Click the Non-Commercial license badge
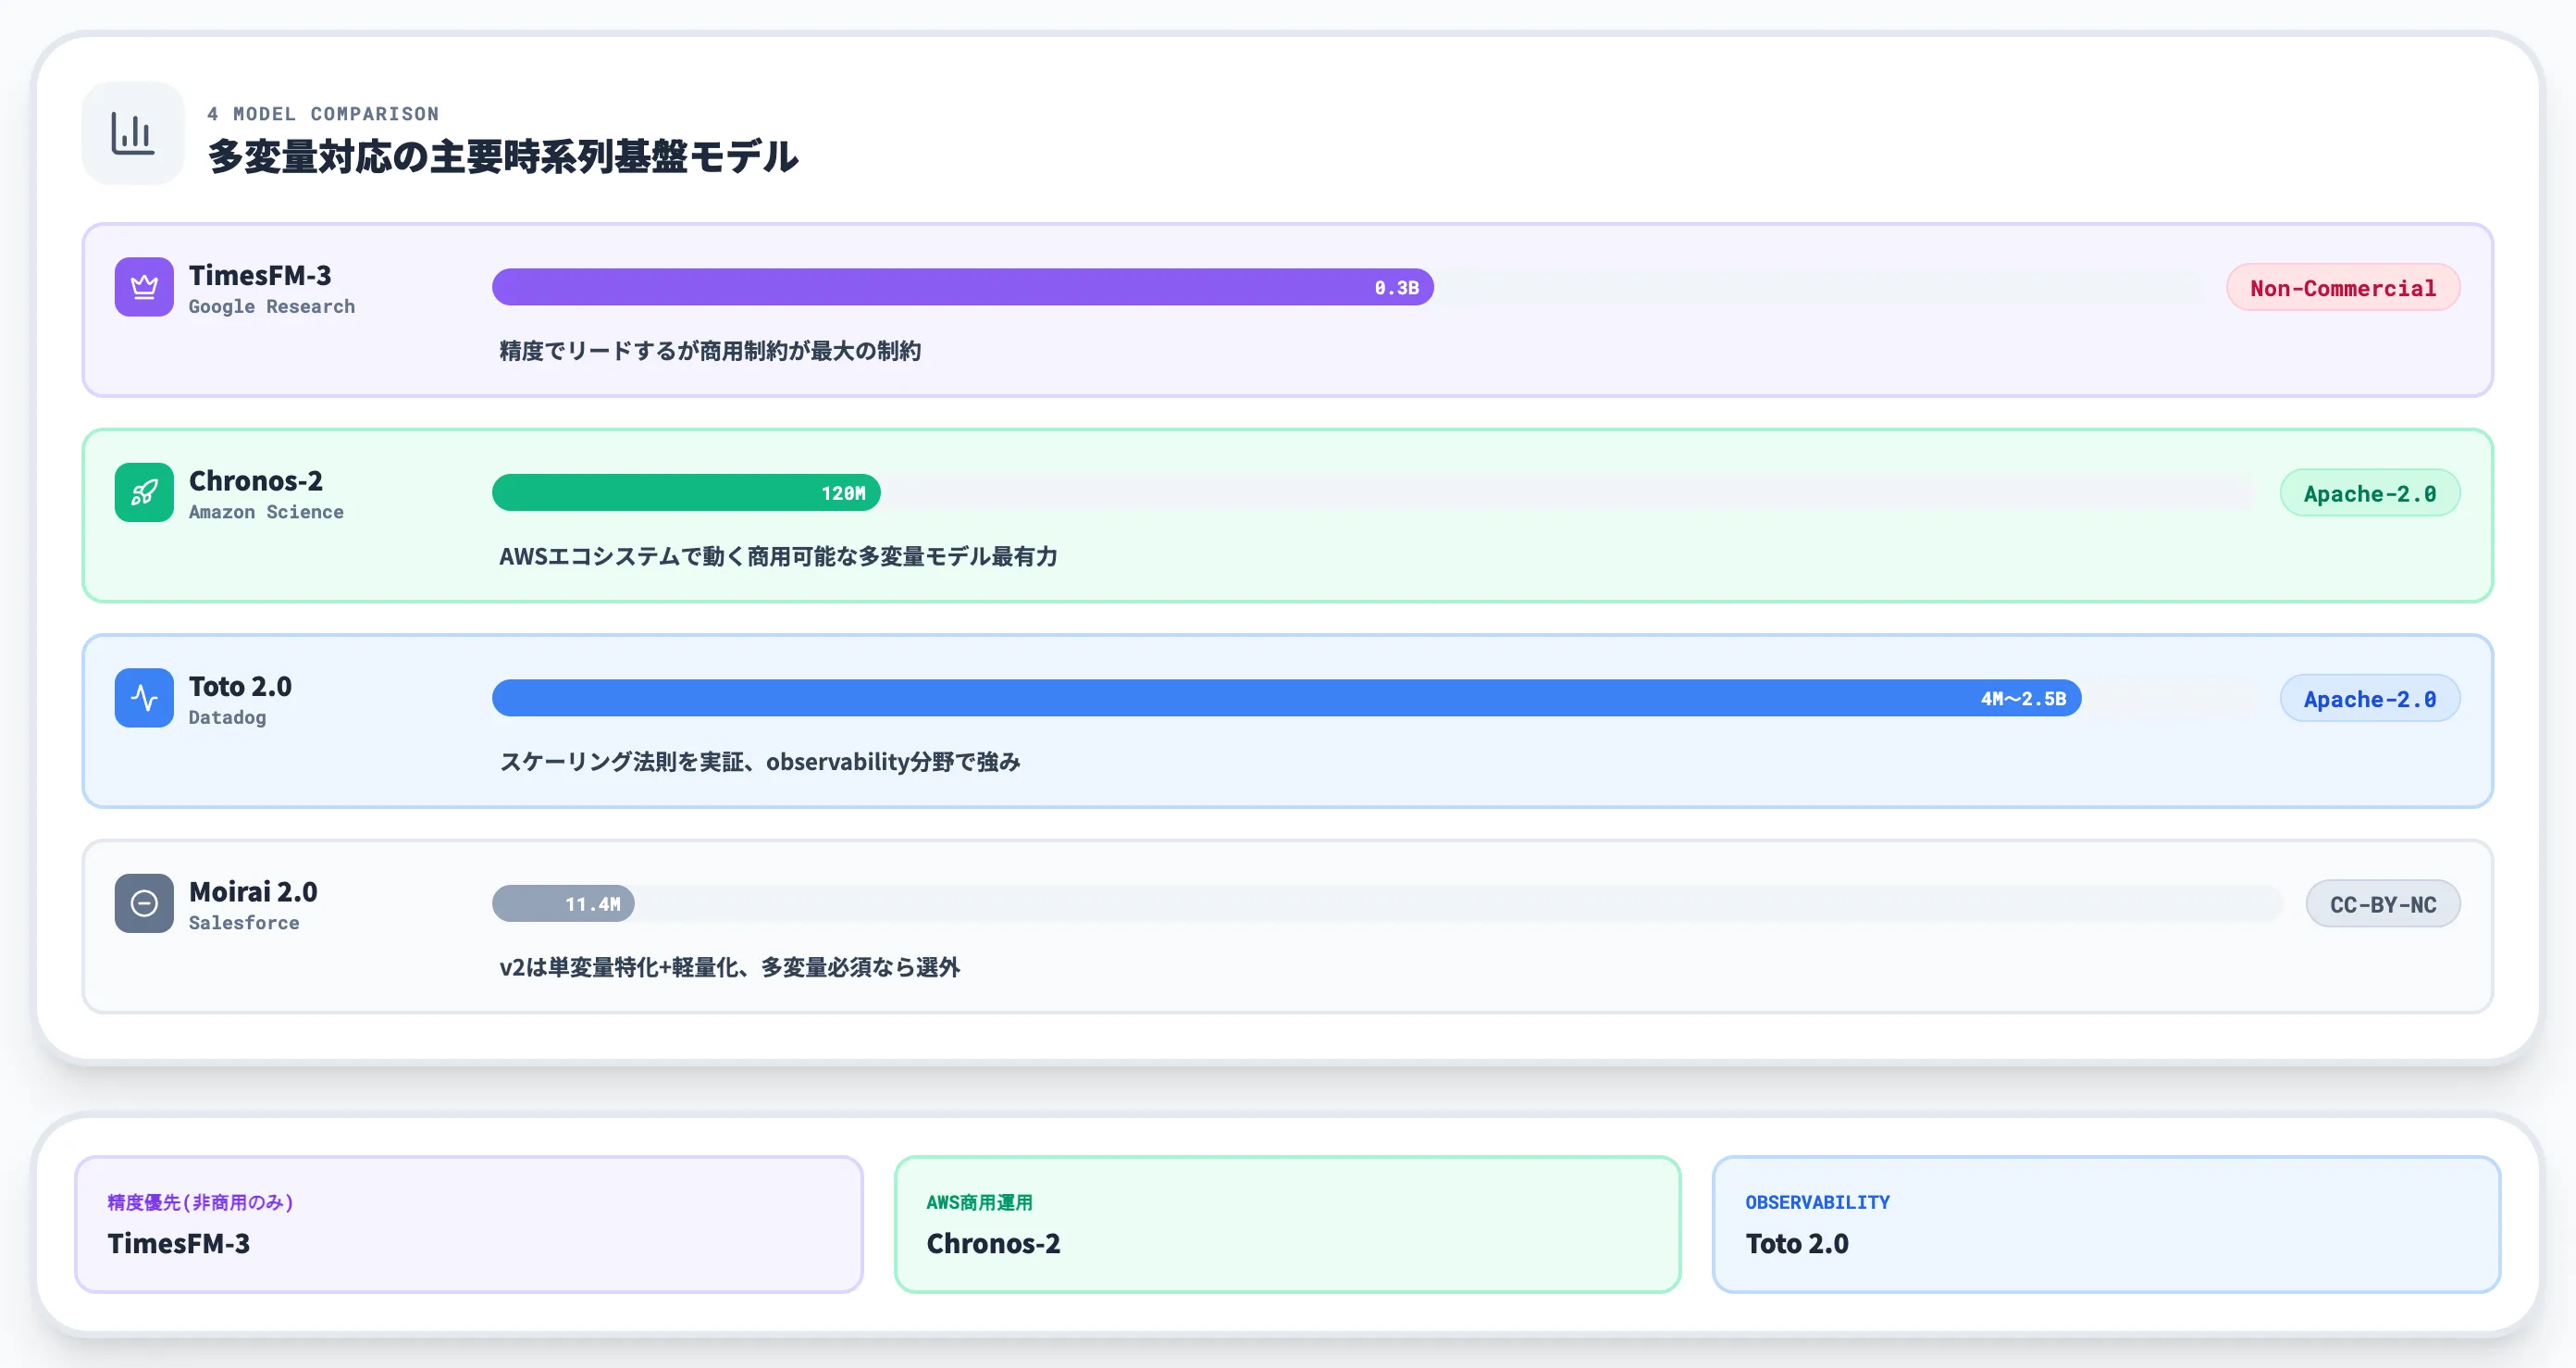 pyautogui.click(x=2343, y=287)
